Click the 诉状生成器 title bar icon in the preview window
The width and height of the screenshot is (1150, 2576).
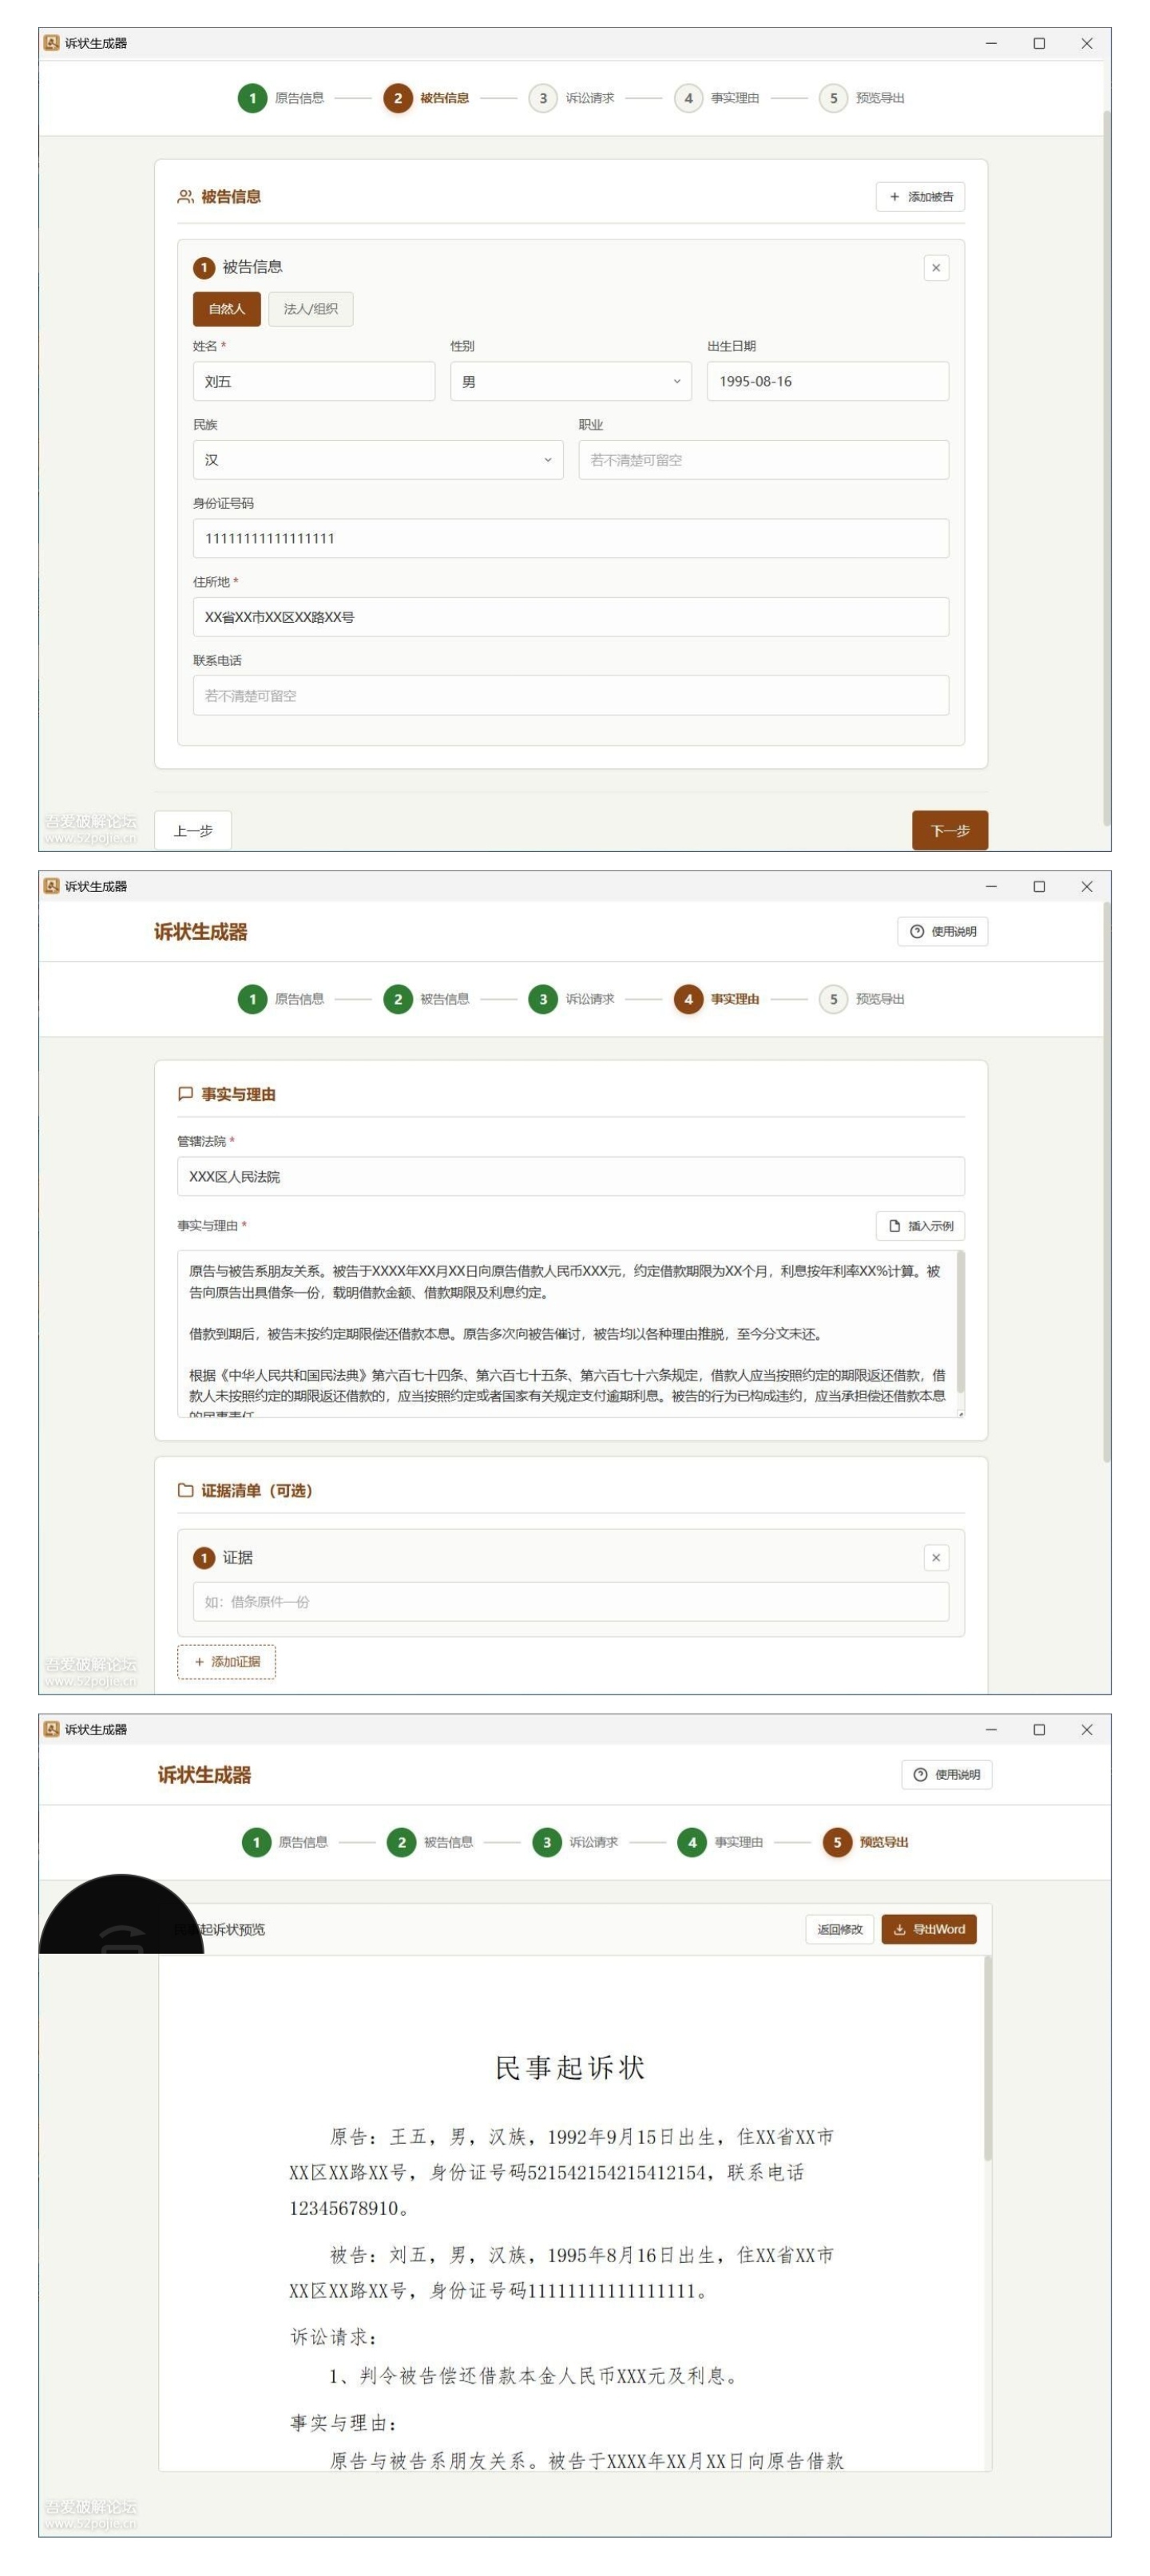tap(51, 1729)
